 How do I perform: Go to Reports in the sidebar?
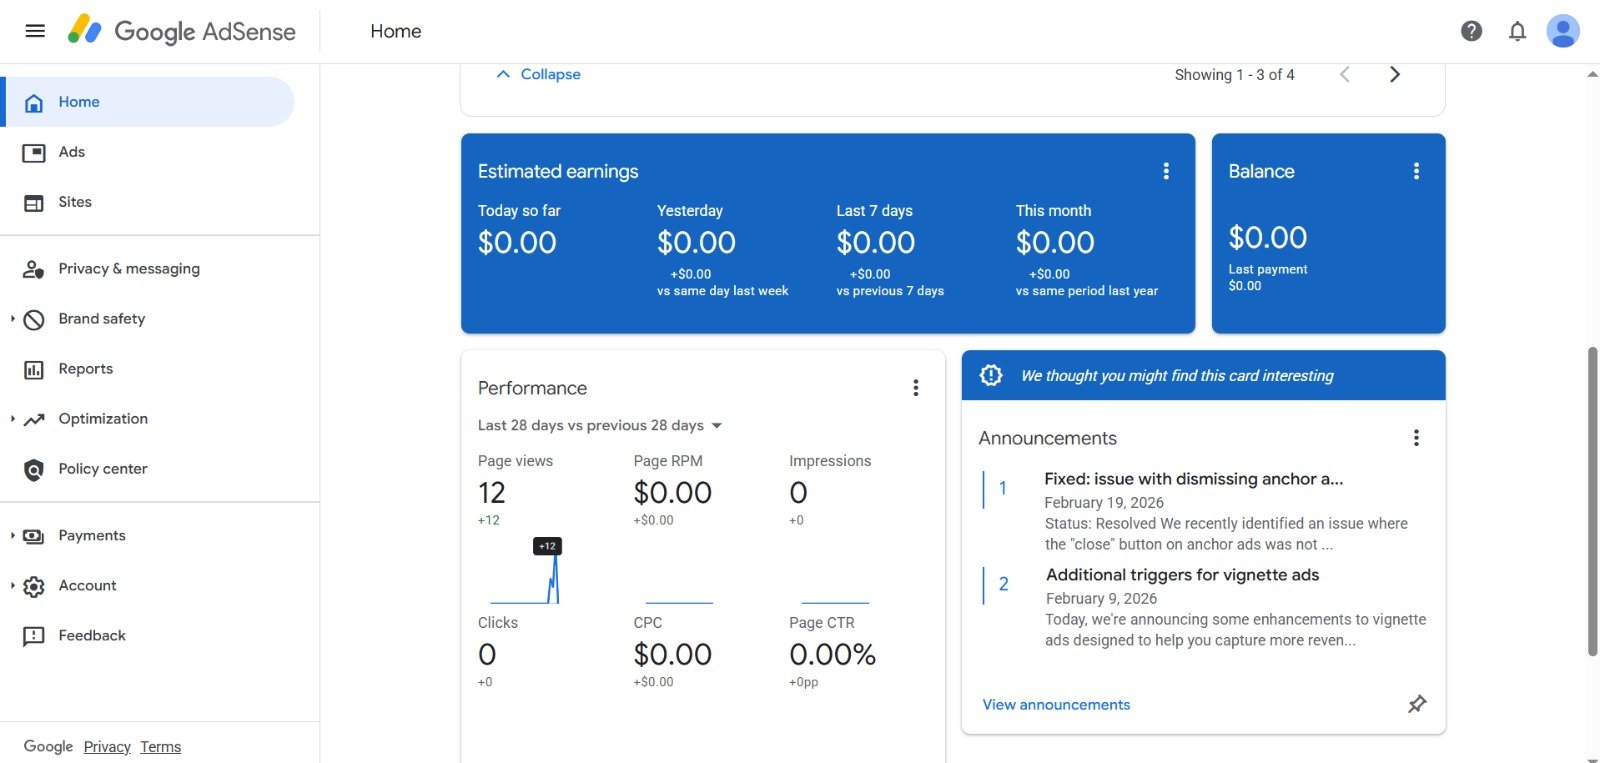coord(85,369)
